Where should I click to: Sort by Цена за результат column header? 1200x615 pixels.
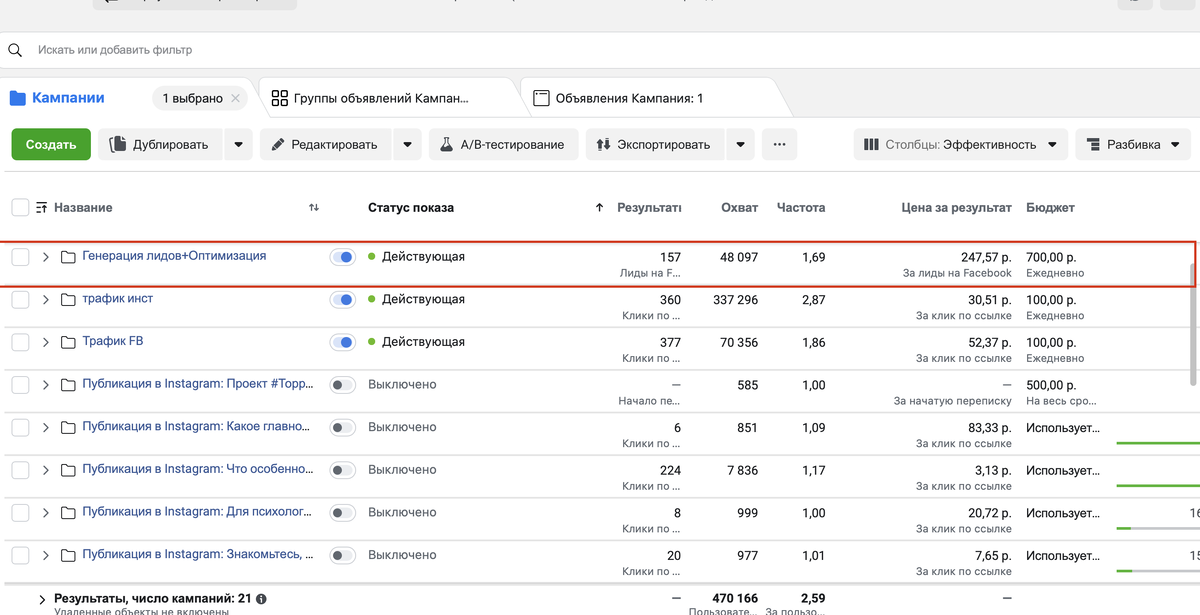pos(956,208)
